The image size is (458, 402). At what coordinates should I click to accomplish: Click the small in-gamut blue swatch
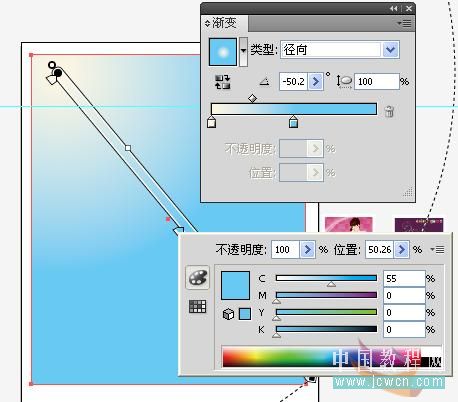pos(245,314)
